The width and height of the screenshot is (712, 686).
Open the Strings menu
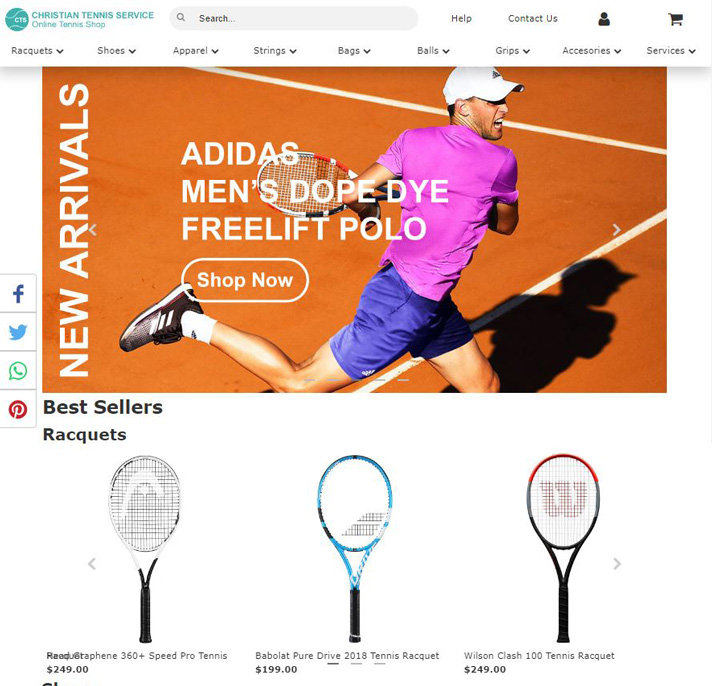click(x=275, y=51)
